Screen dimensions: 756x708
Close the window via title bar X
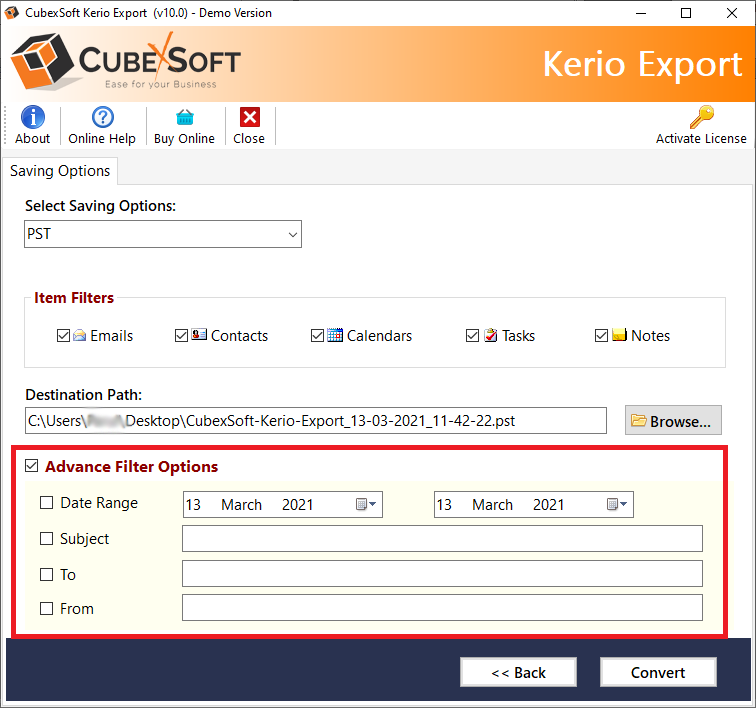(x=732, y=13)
